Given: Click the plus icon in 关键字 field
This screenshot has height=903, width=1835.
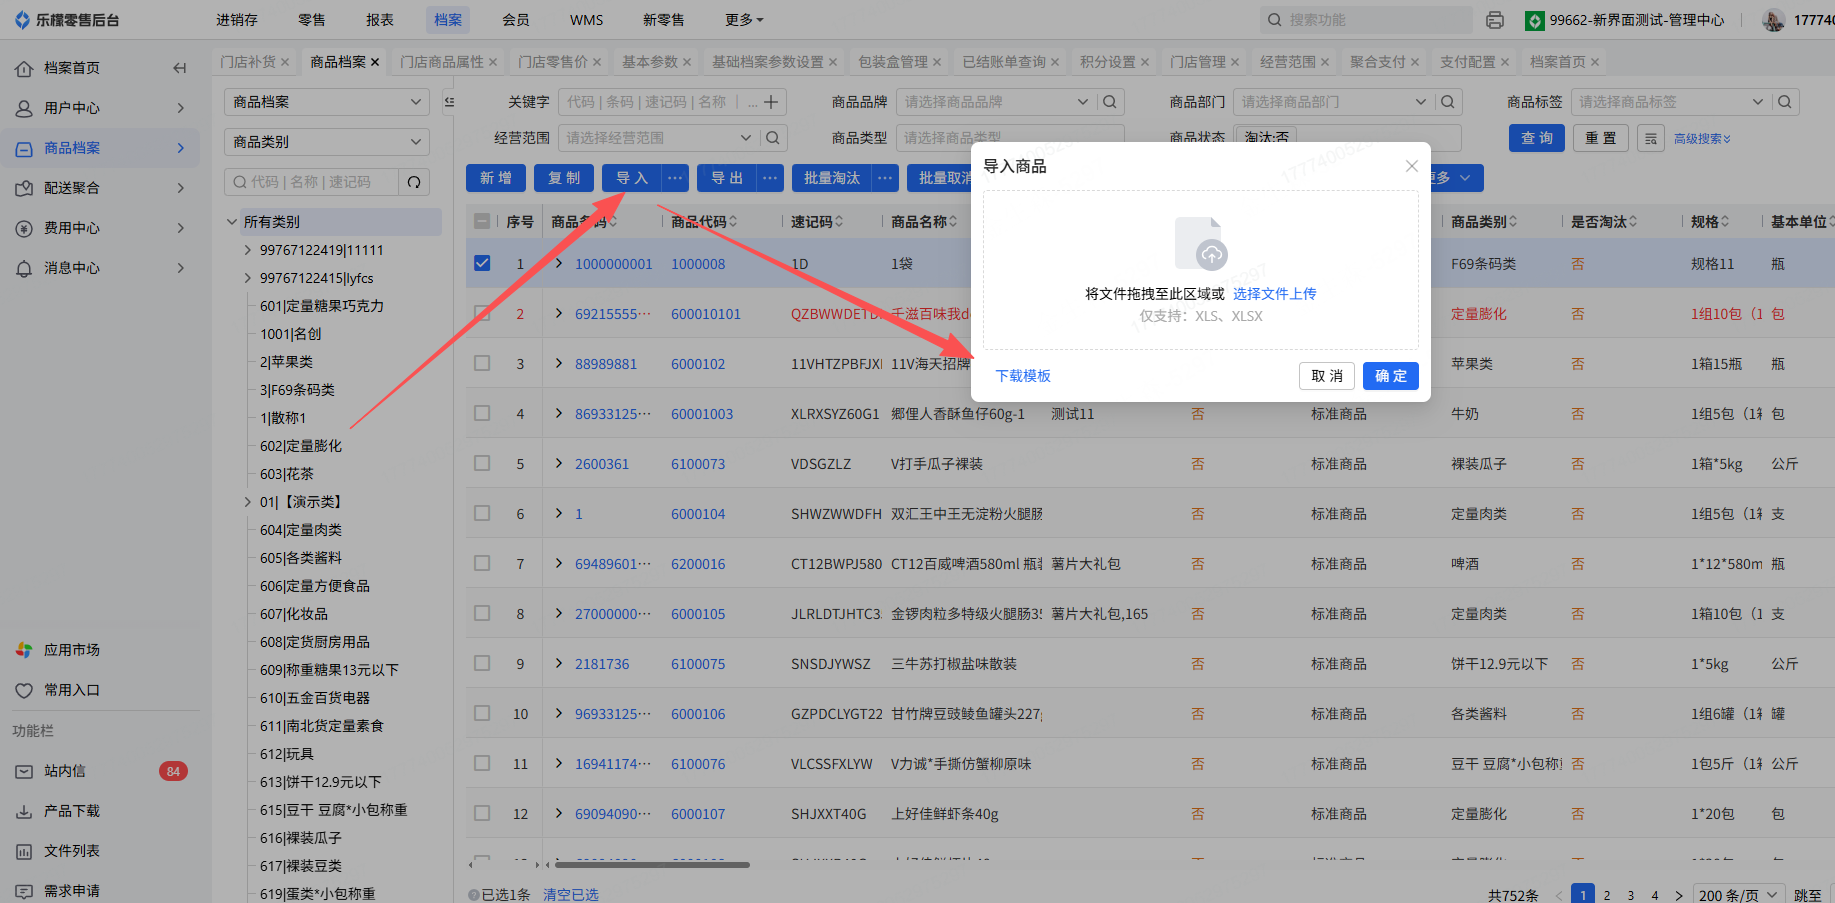Looking at the screenshot, I should (x=771, y=102).
